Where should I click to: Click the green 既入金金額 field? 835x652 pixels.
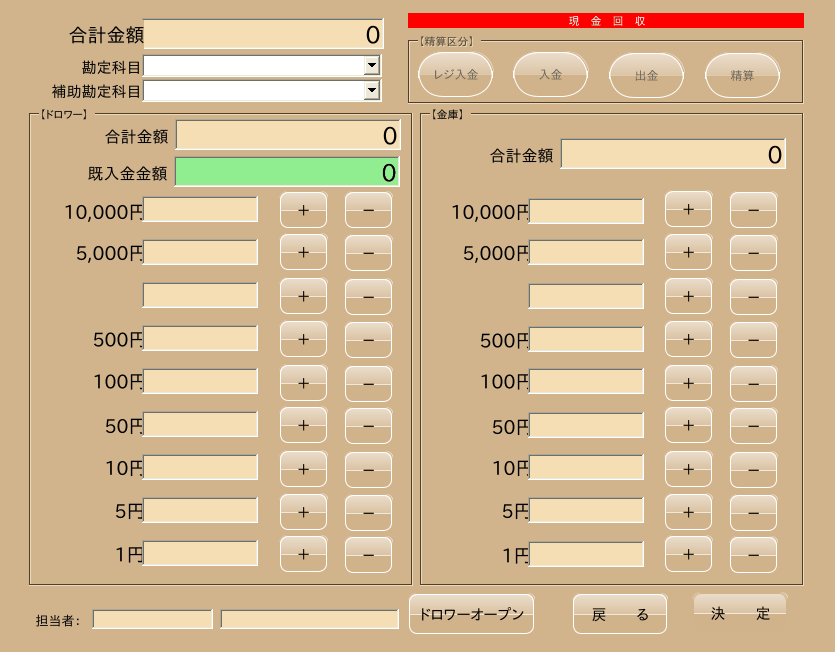tap(288, 172)
